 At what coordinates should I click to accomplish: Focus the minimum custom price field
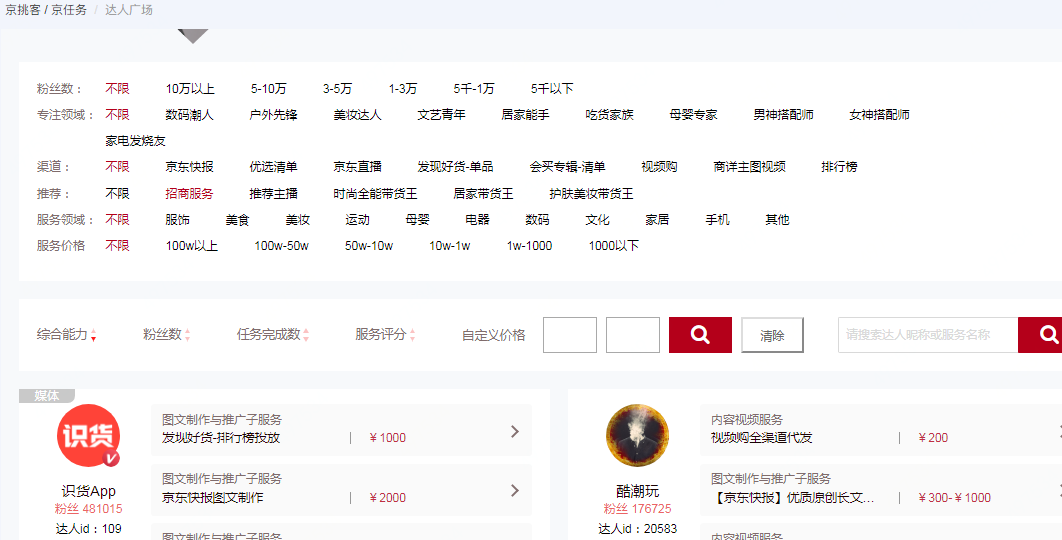coord(570,335)
